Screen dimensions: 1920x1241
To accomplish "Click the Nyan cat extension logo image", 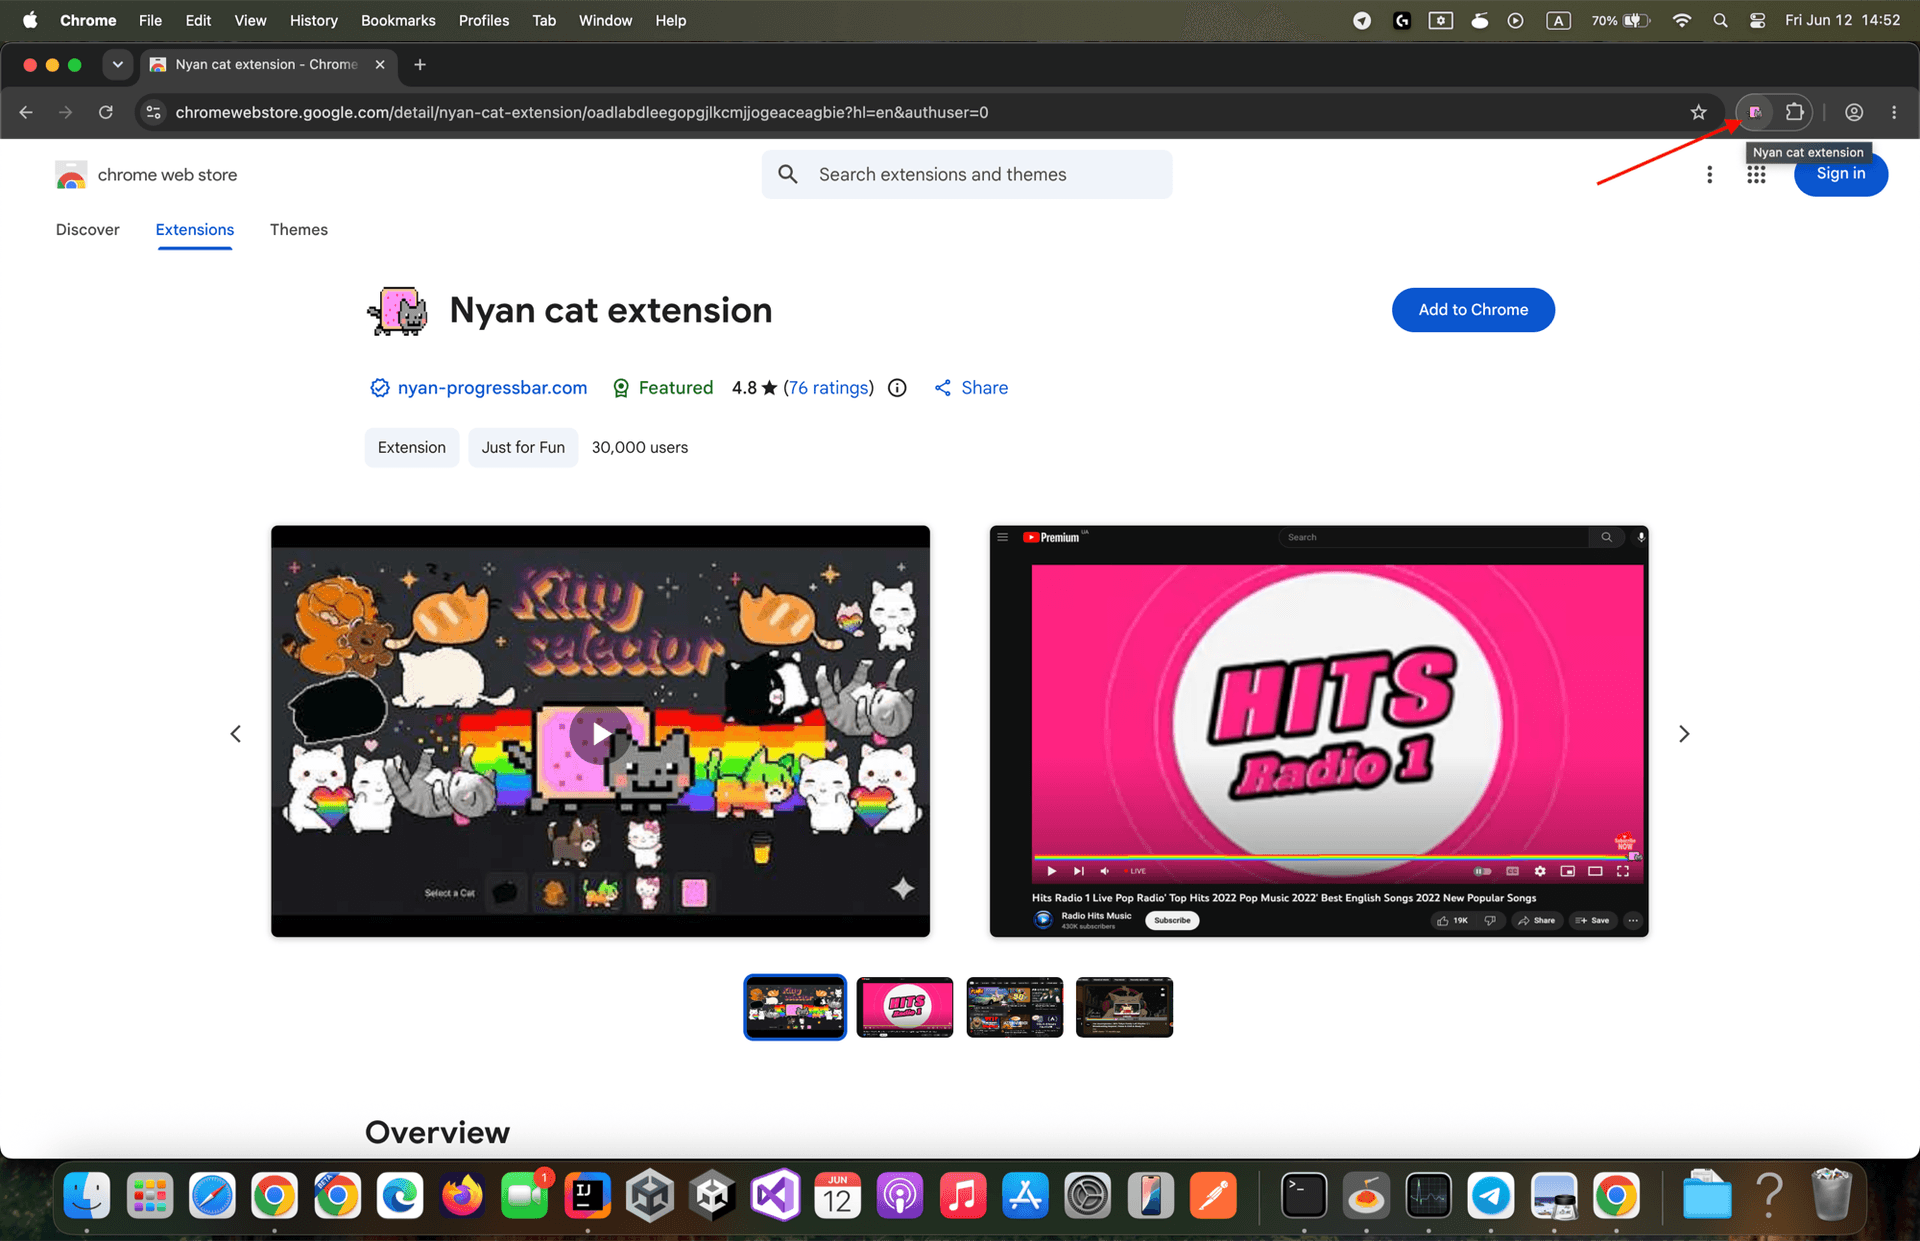I will [398, 311].
